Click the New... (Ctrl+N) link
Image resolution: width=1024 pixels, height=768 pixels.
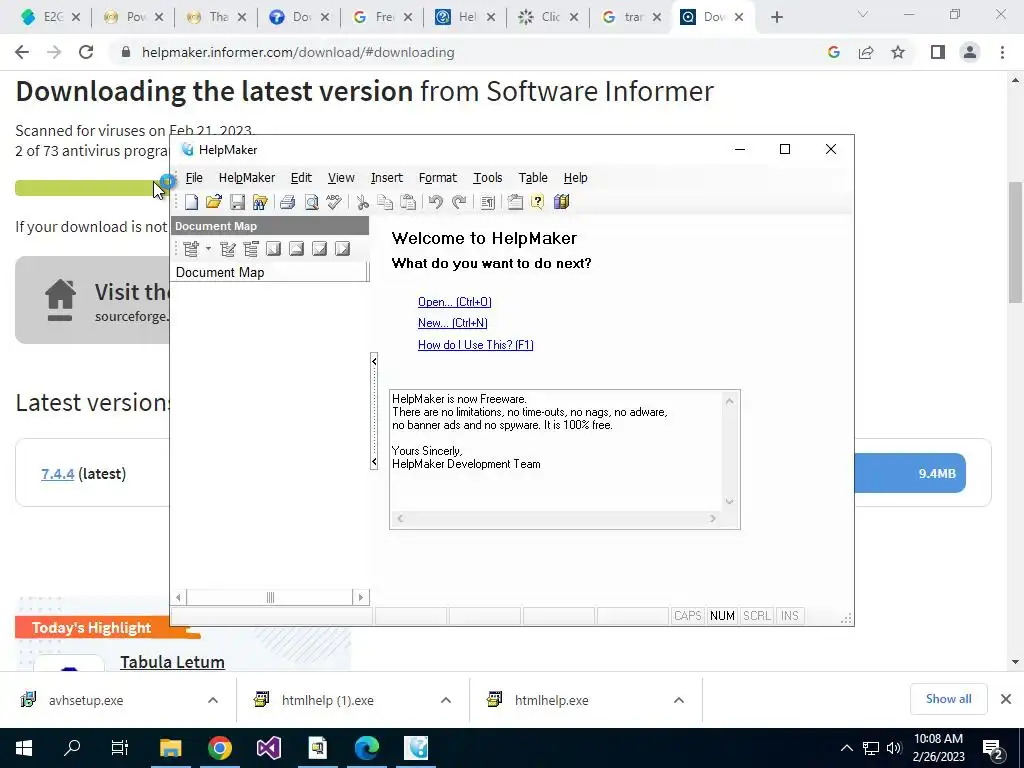coord(453,323)
